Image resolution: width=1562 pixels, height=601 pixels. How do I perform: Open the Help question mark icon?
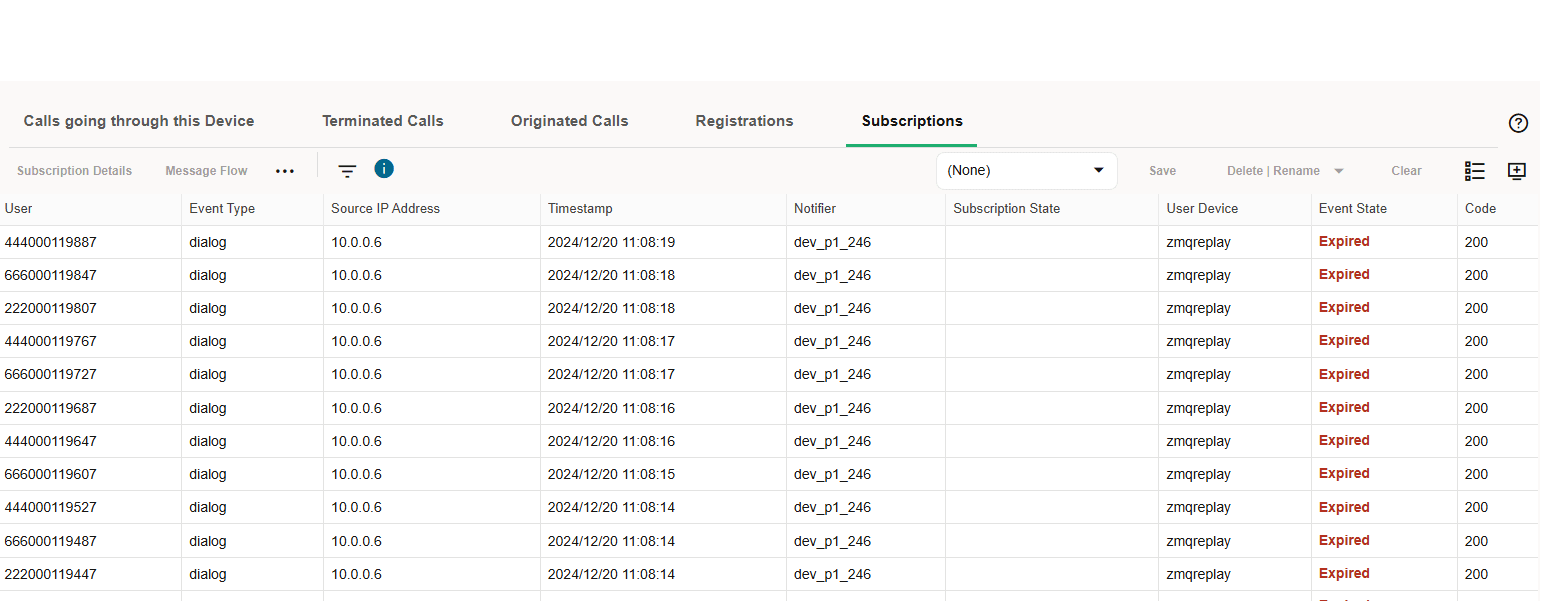(x=1518, y=123)
